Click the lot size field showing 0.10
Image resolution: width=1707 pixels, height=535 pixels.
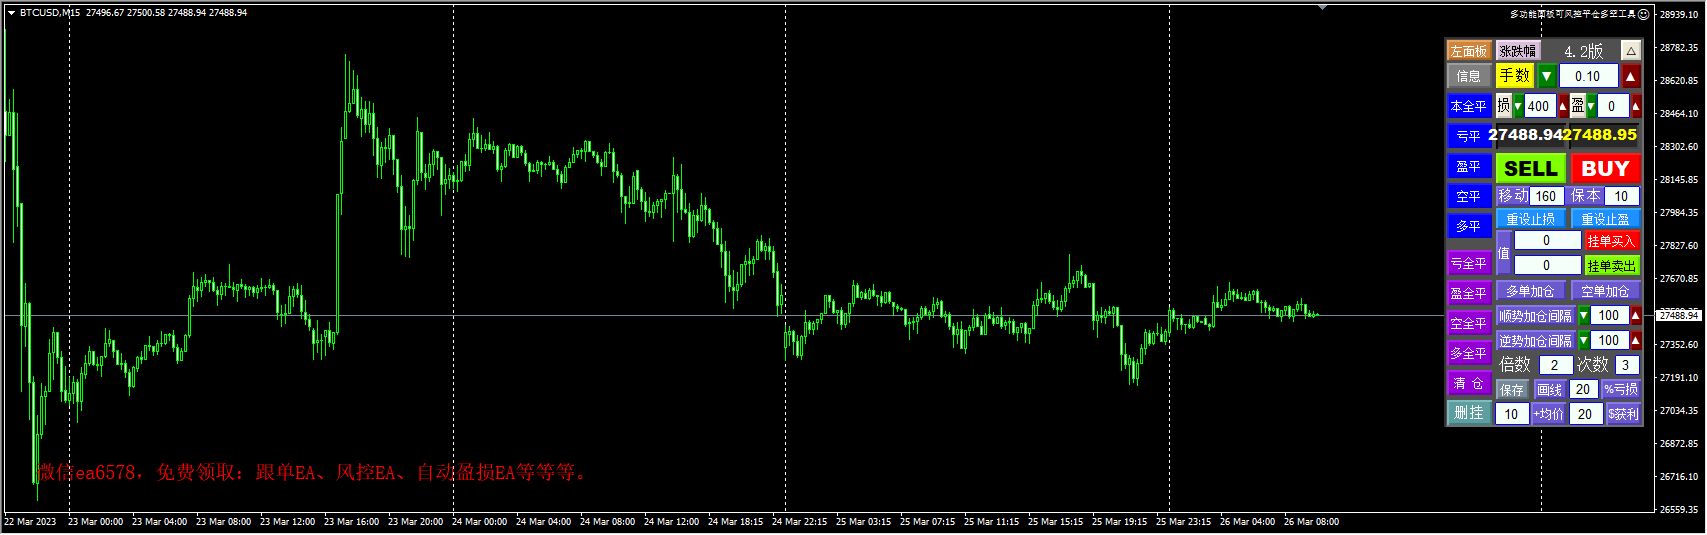pos(1588,76)
